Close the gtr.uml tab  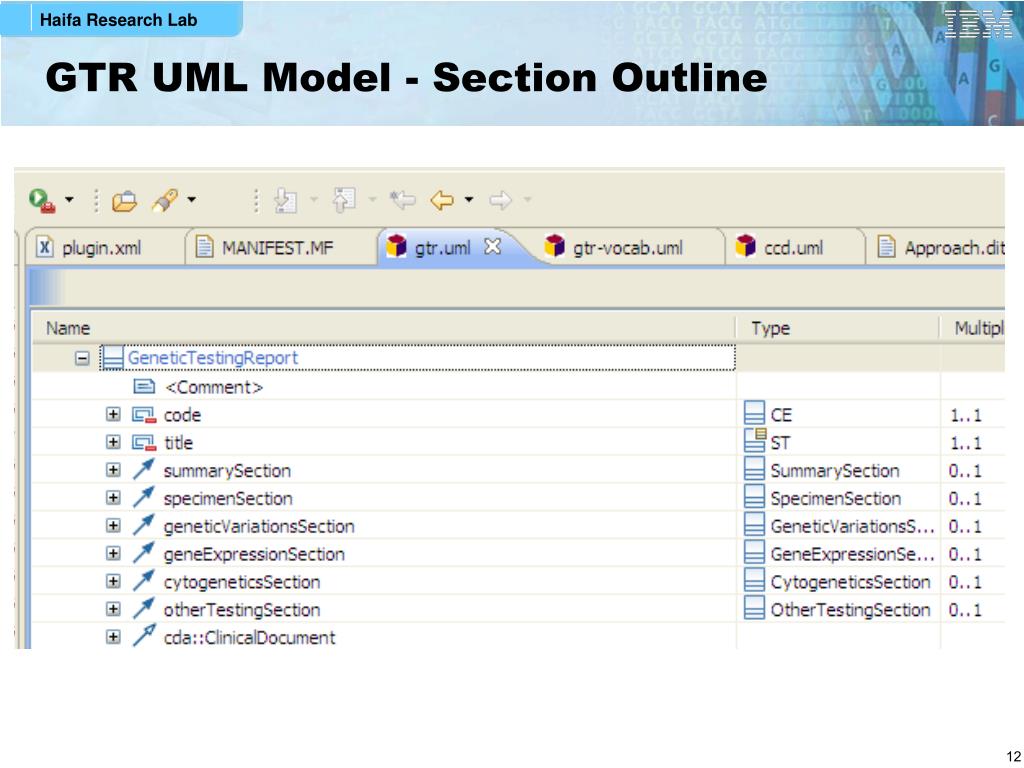coord(493,246)
